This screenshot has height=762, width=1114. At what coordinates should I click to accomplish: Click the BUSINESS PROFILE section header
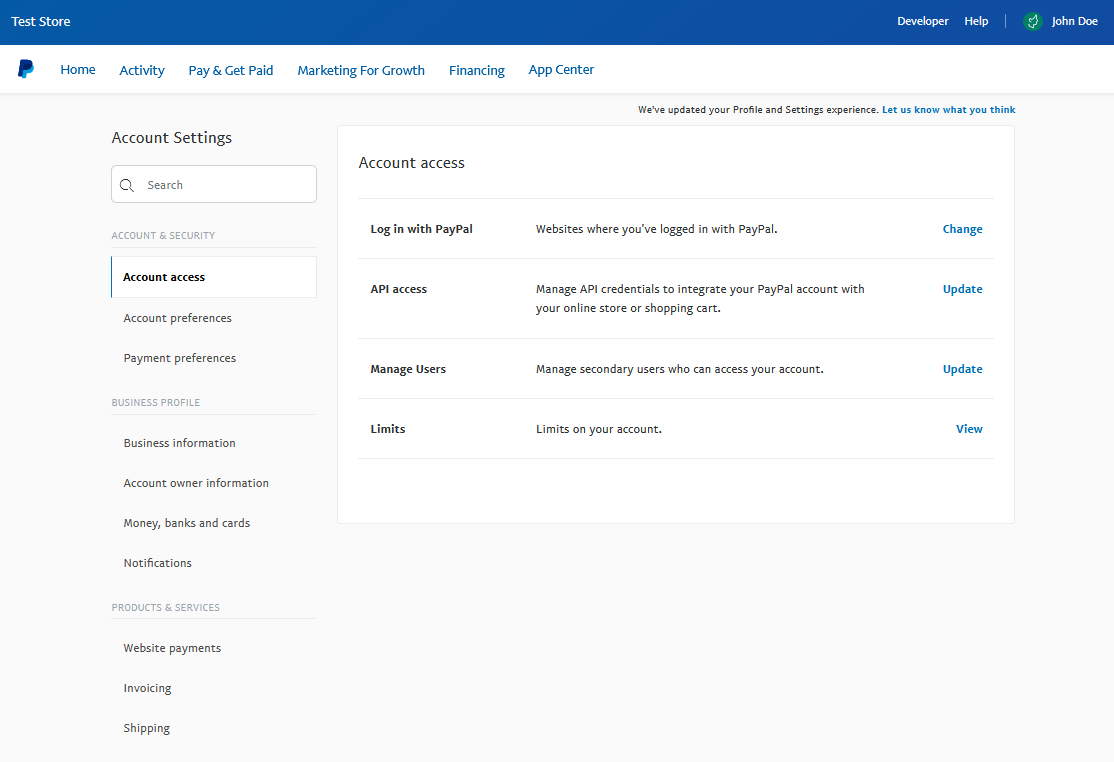[156, 403]
